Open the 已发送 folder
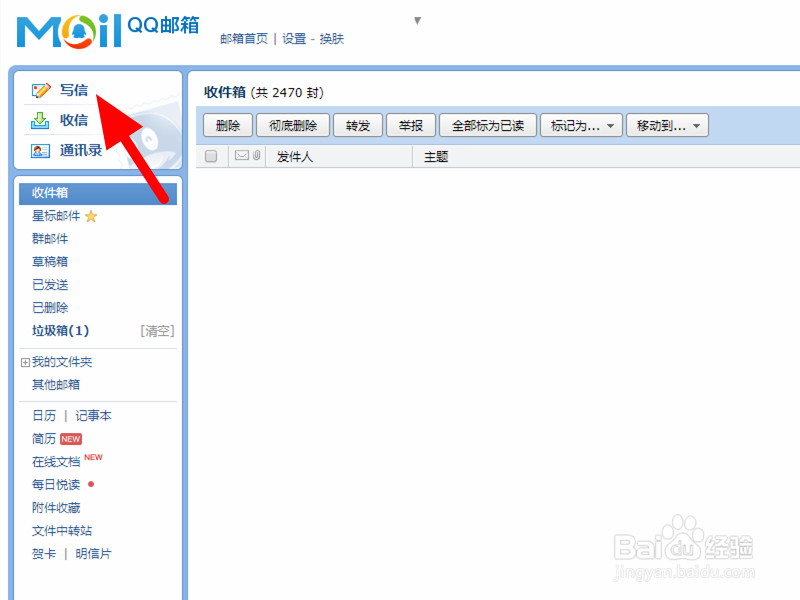The width and height of the screenshot is (800, 600). (x=50, y=285)
